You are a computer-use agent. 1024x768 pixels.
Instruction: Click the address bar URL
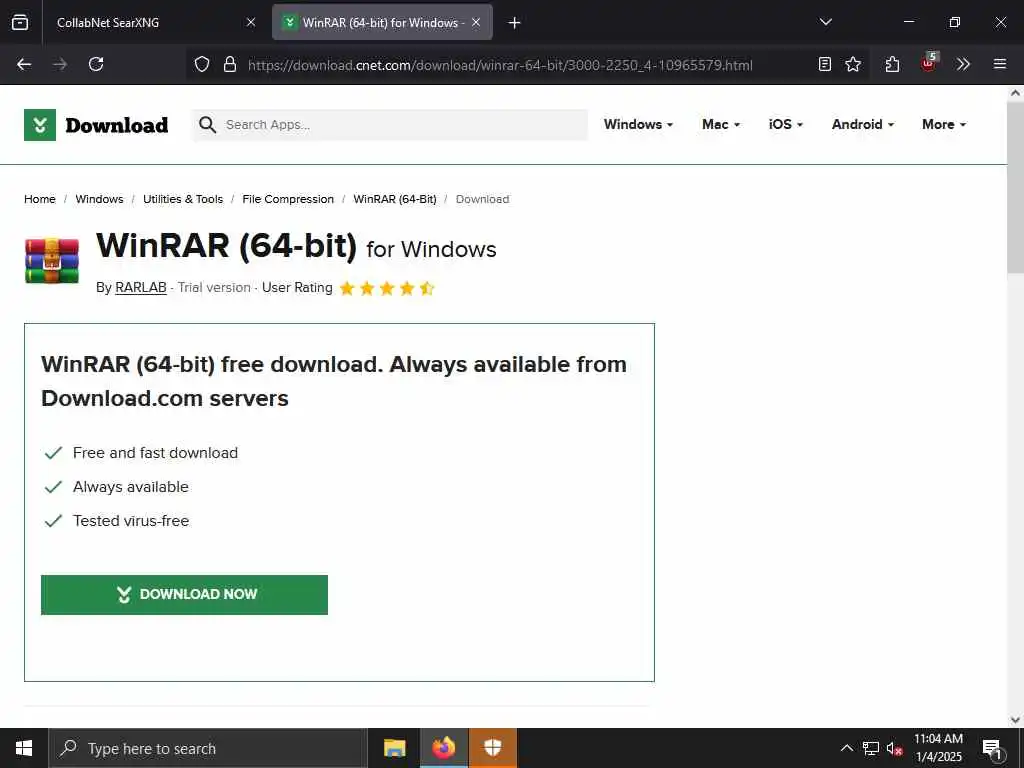point(500,65)
